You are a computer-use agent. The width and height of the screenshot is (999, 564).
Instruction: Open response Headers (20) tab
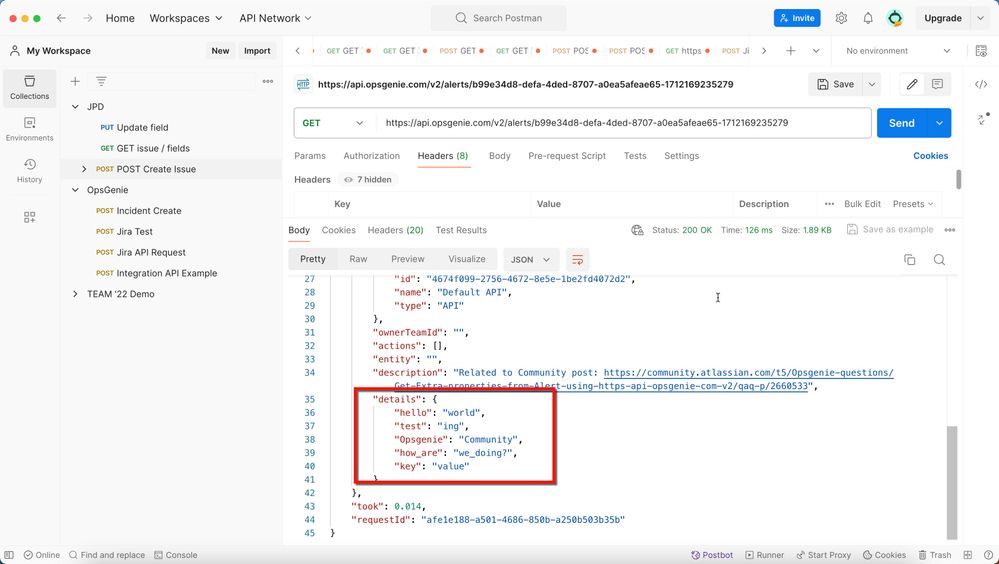[x=395, y=230]
